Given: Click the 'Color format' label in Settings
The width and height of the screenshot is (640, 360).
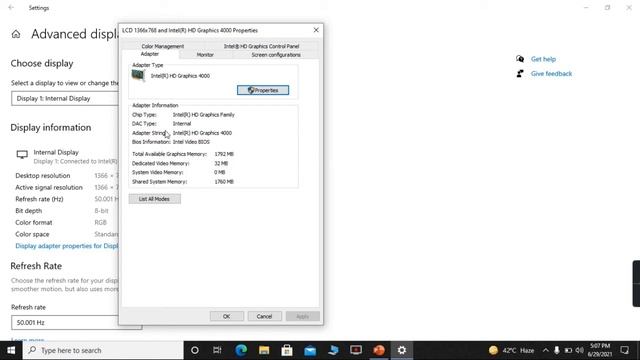Looking at the screenshot, I should 34,222.
